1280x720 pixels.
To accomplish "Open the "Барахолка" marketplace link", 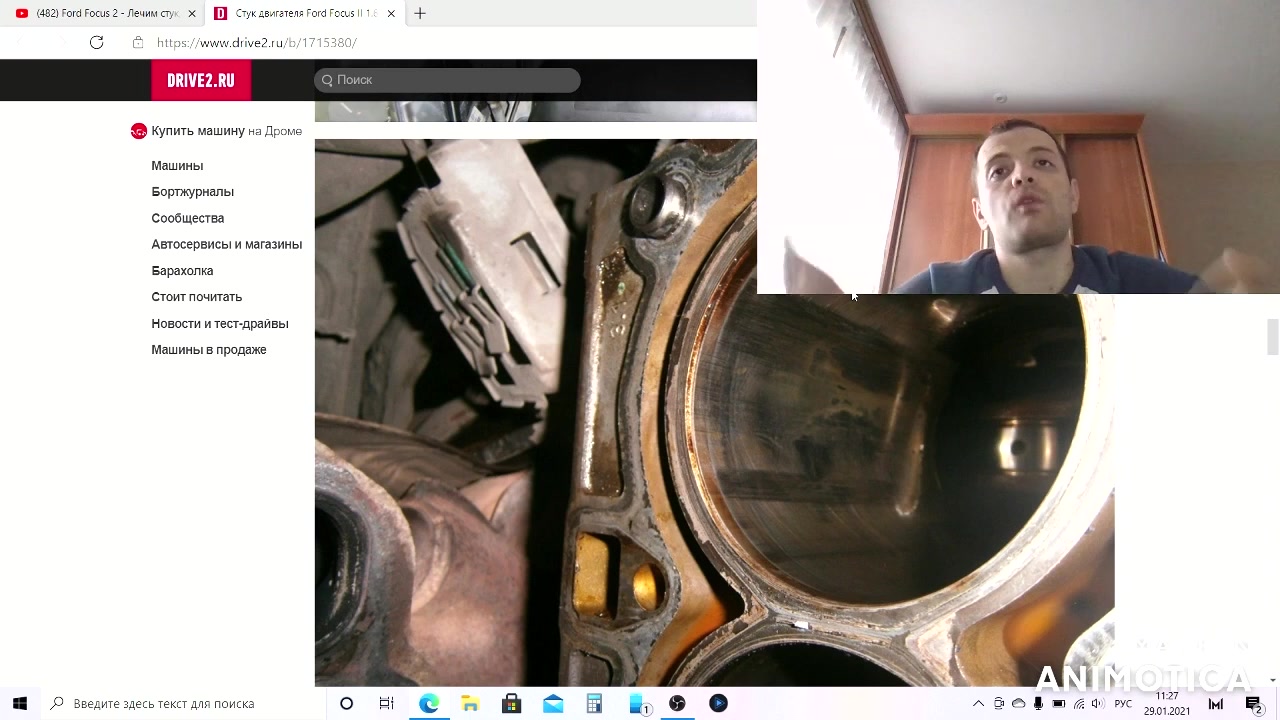I will (182, 271).
